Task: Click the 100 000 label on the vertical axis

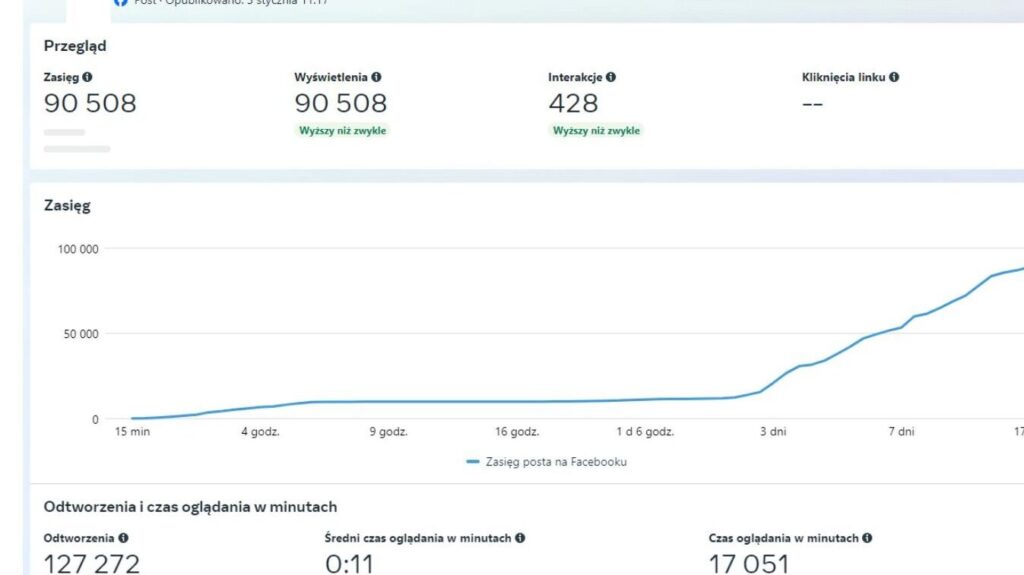Action: tap(75, 249)
